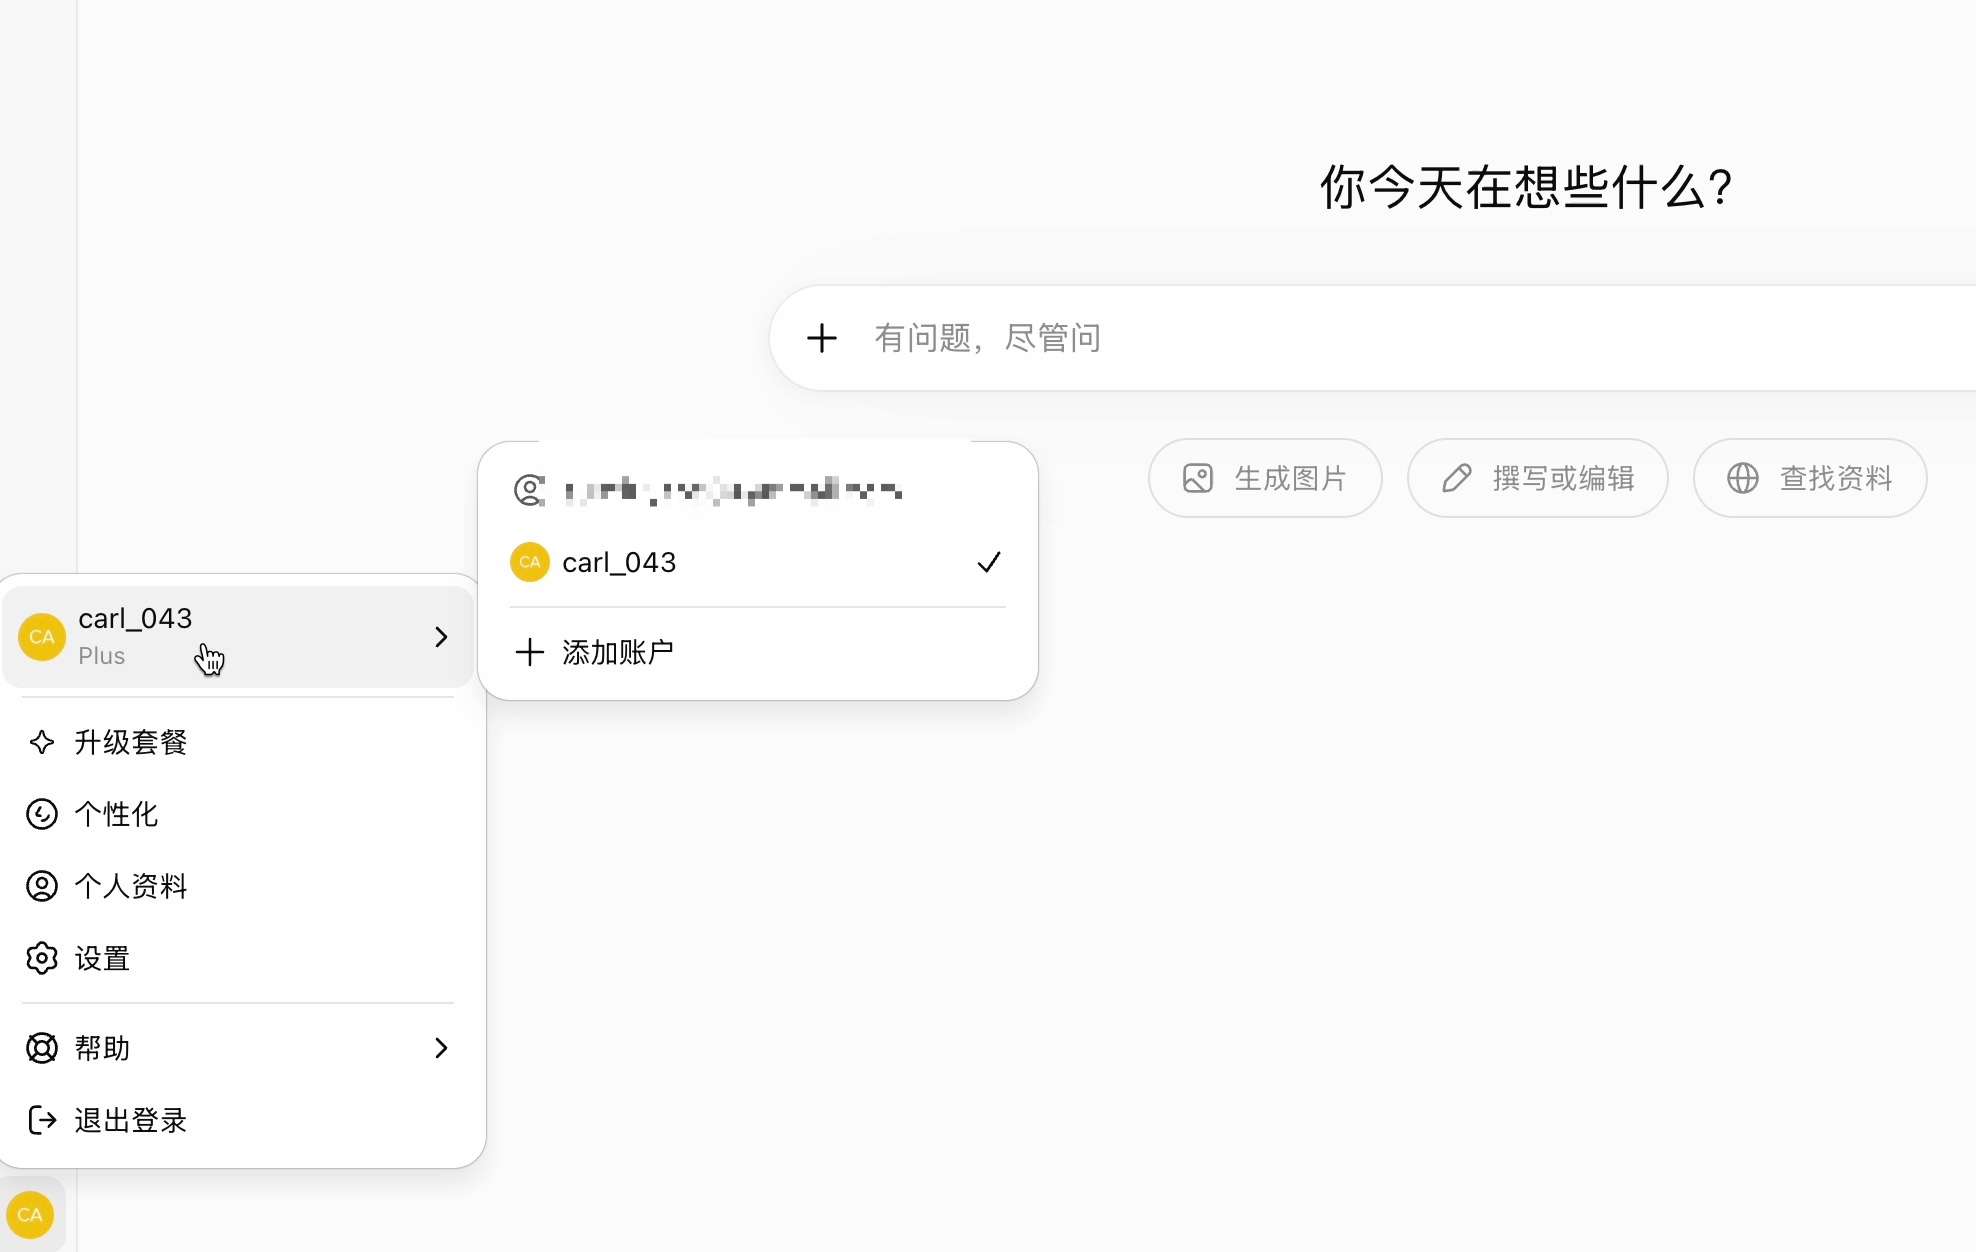Click the sparkle icon beside 升级套餐
Image resolution: width=1976 pixels, height=1252 pixels.
click(42, 742)
